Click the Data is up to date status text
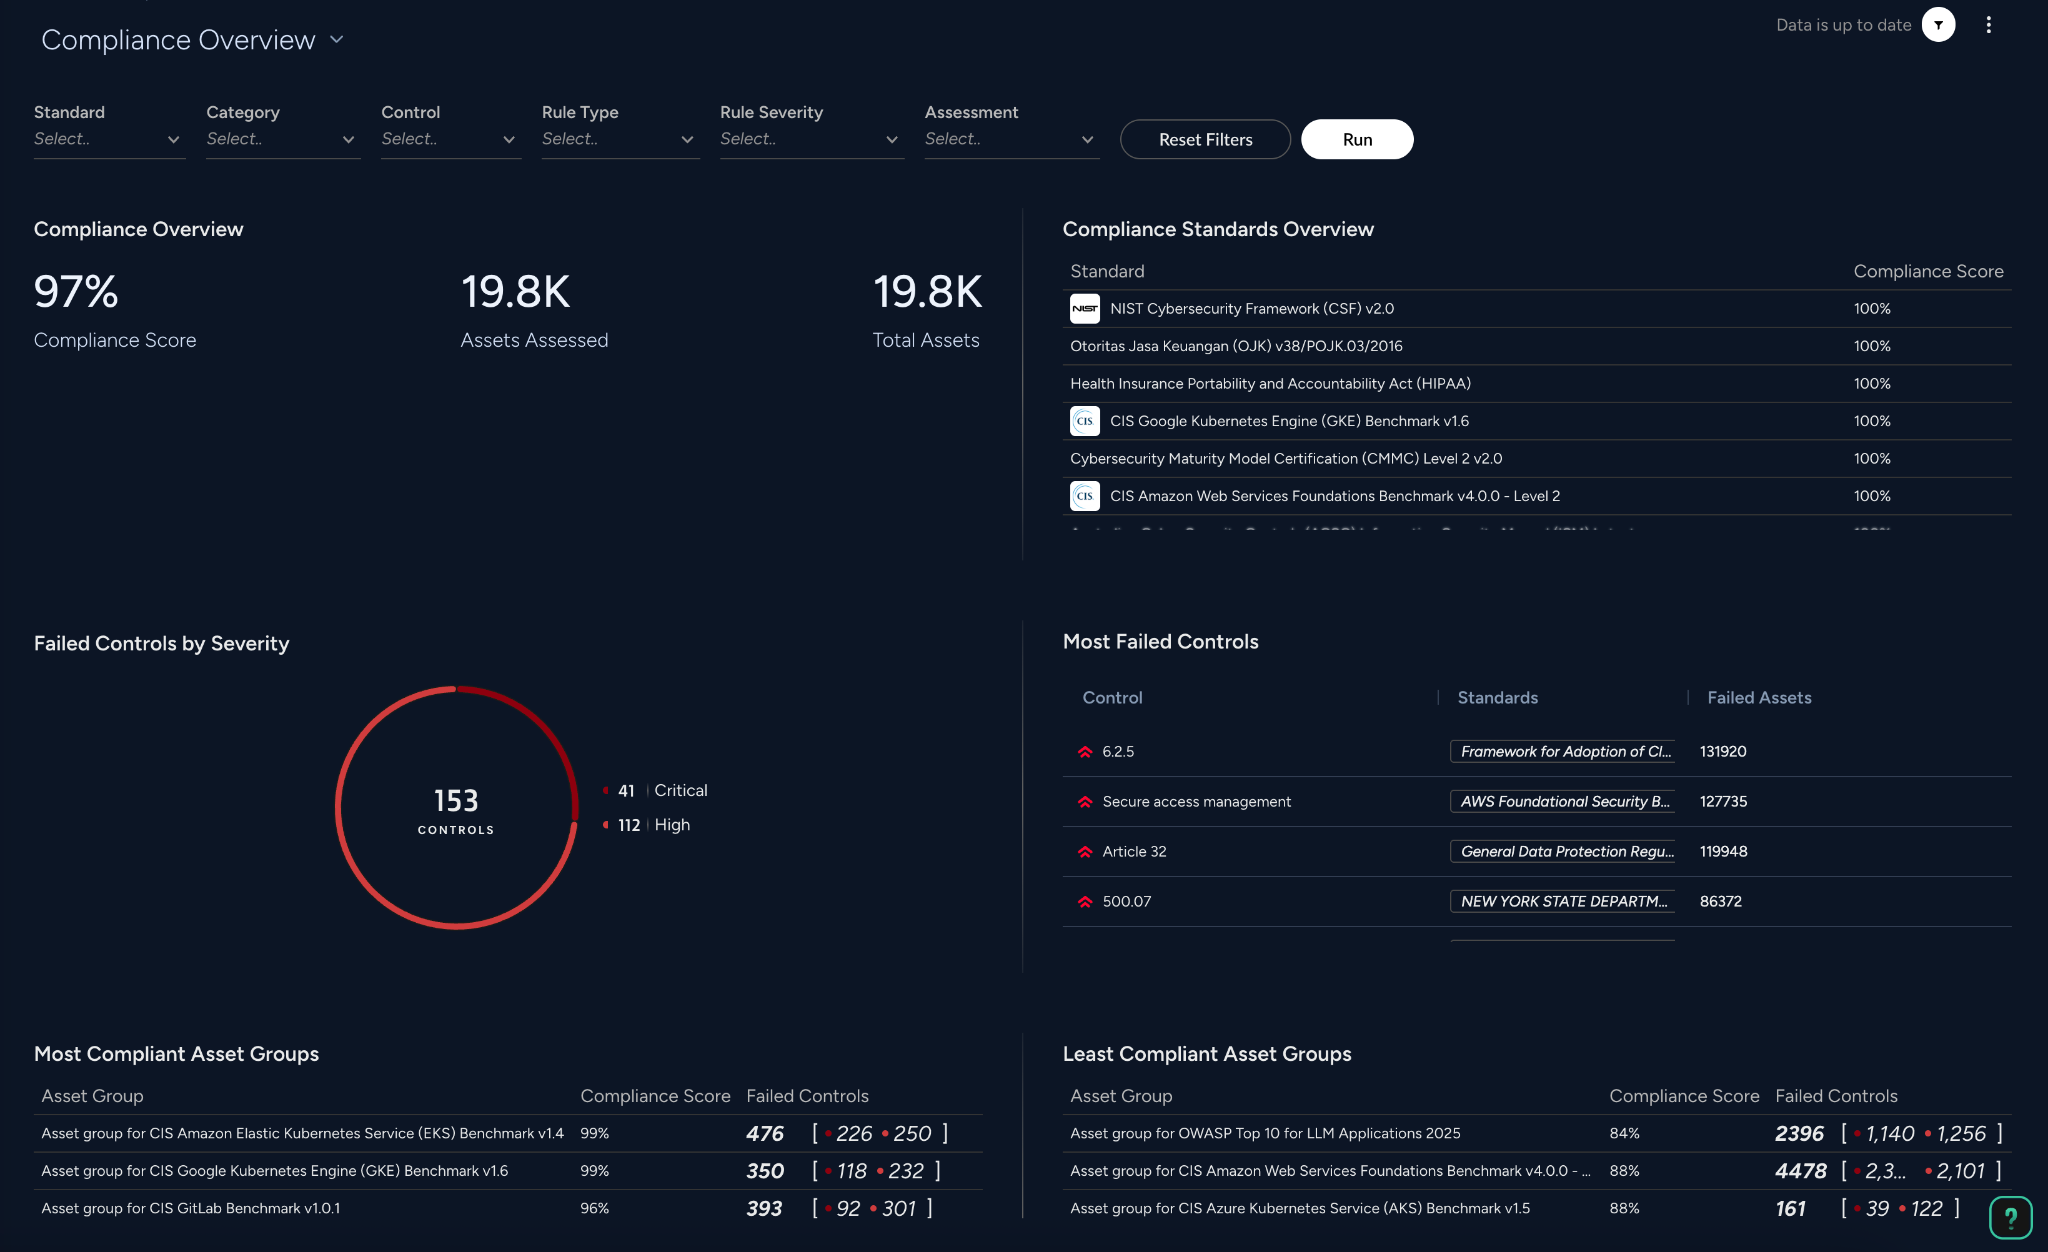This screenshot has width=2048, height=1252. (1843, 25)
